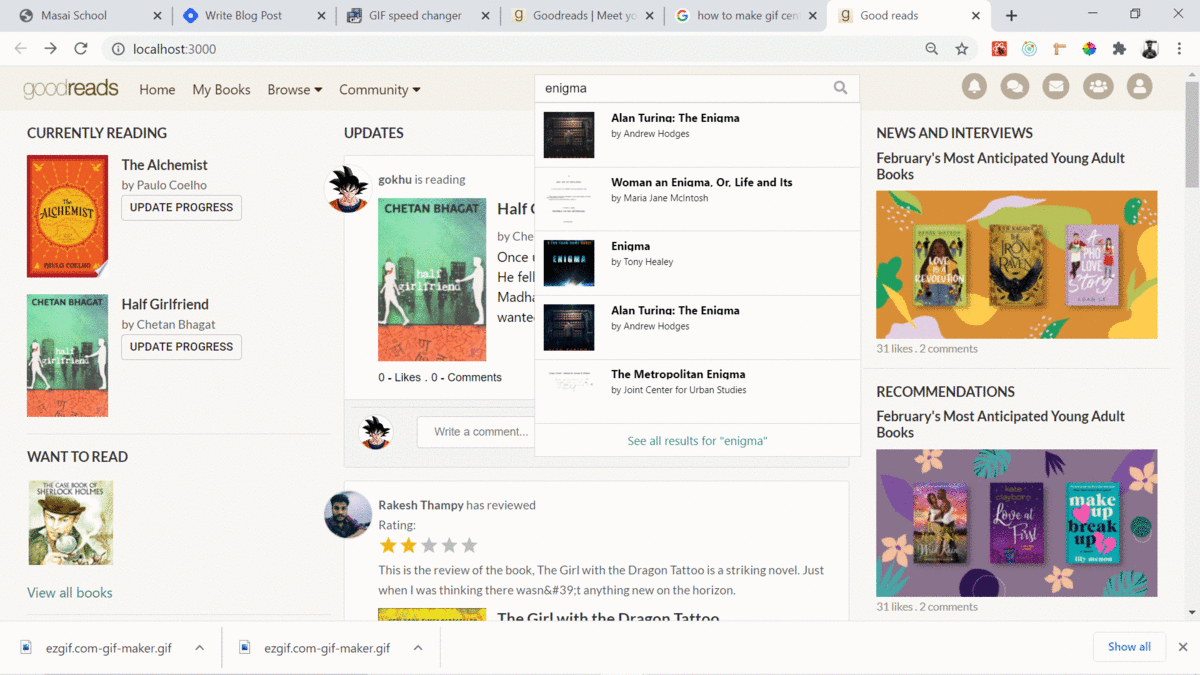
Task: Open News and Interviews young adult books image
Action: (1016, 265)
